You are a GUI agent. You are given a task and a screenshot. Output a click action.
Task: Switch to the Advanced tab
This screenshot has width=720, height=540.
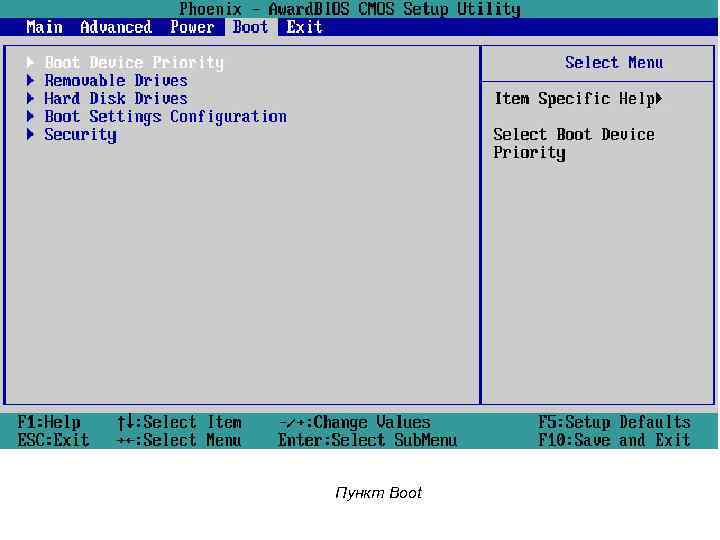tap(116, 27)
